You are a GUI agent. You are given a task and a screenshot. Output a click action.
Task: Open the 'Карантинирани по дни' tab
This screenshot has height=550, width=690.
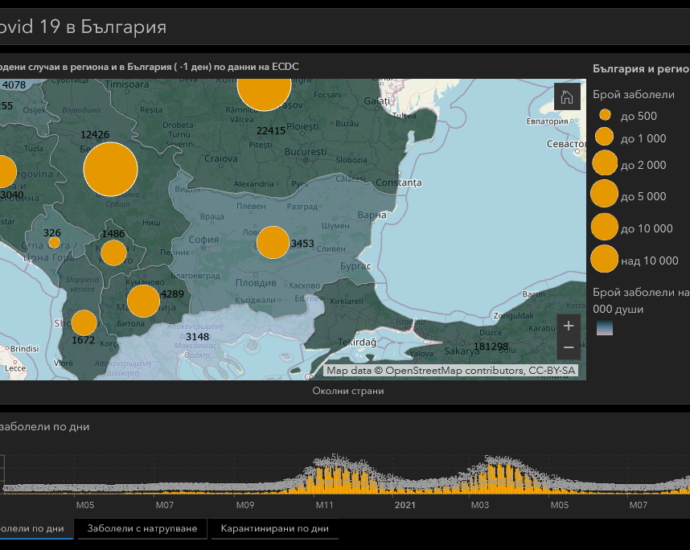point(275,528)
